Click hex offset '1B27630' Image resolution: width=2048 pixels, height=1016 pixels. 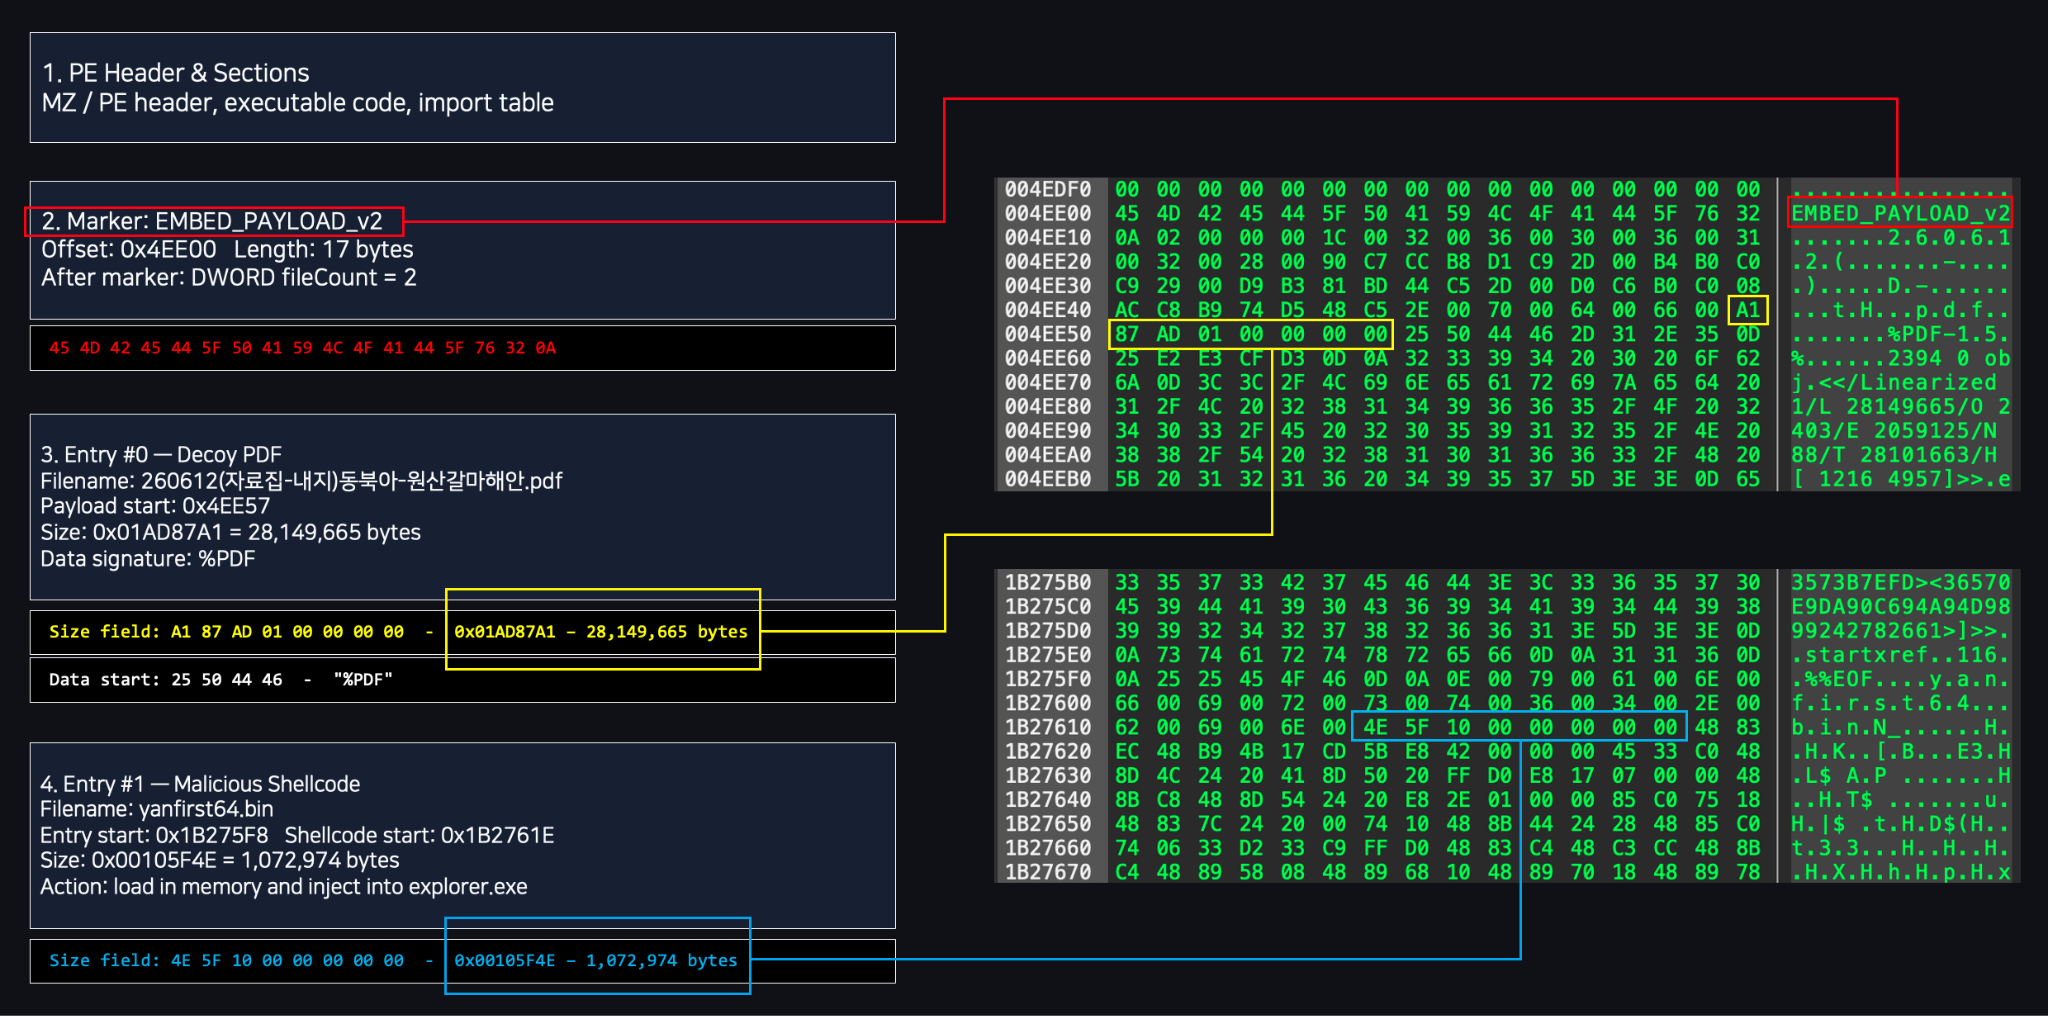pos(1048,775)
